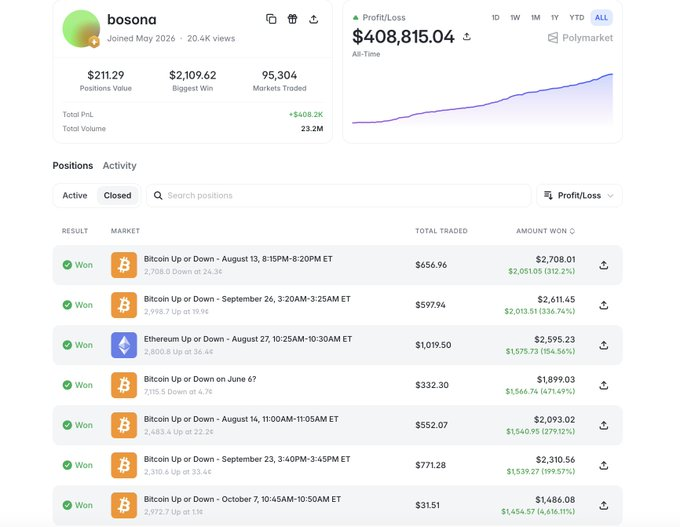Screen dimensions: 680x527
Task: Click Won checkmark on August 13 row
Action: click(x=67, y=265)
